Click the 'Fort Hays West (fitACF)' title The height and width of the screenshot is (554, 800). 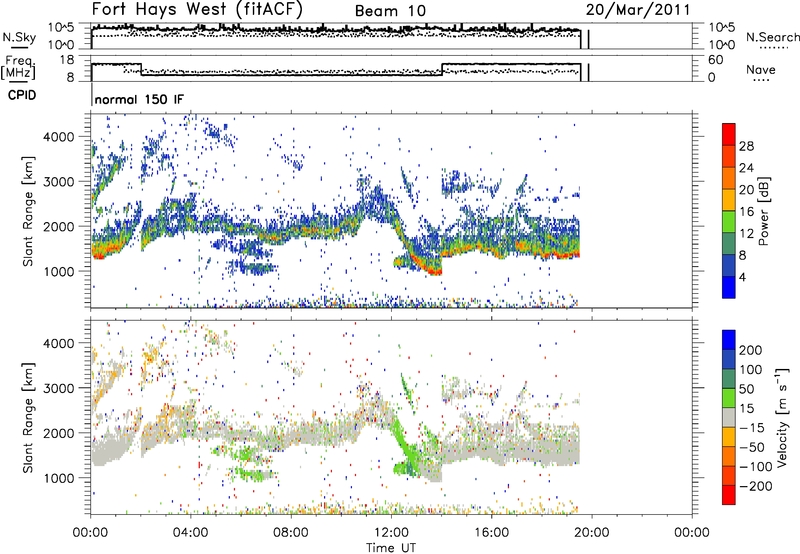click(x=197, y=9)
